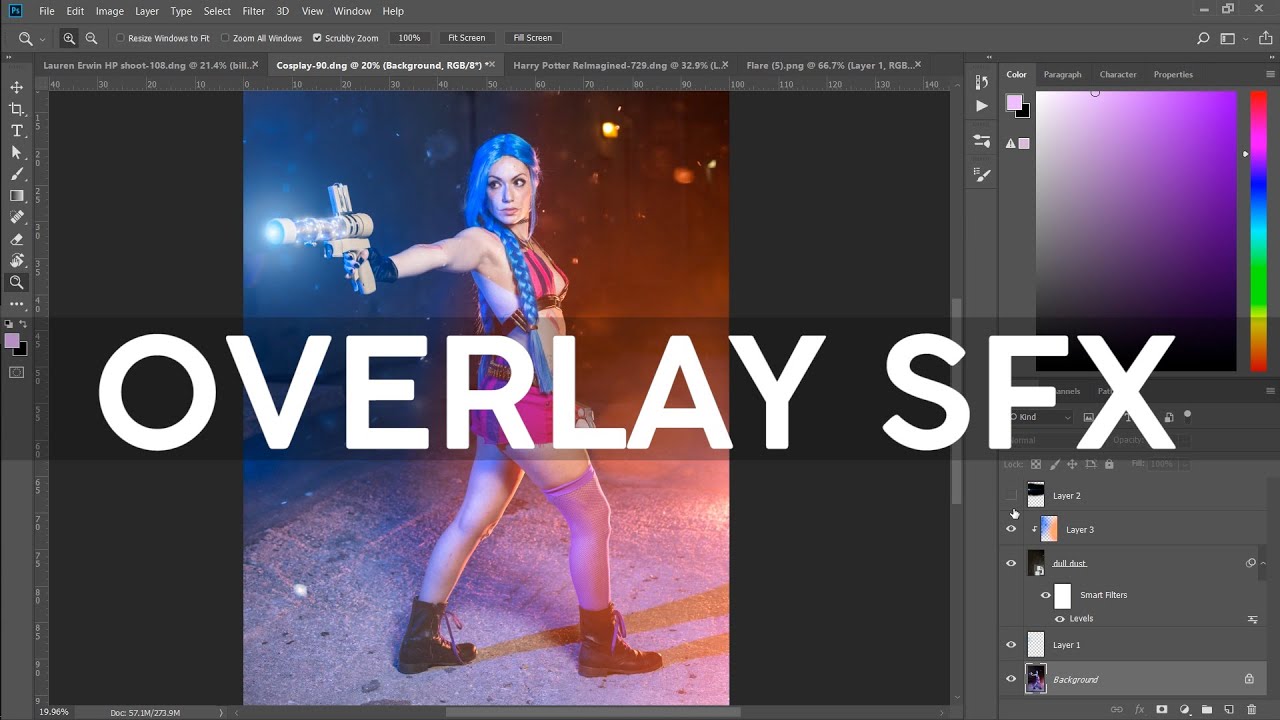The height and width of the screenshot is (720, 1280).
Task: Disable Scrubby Zoom checkbox
Action: [317, 38]
